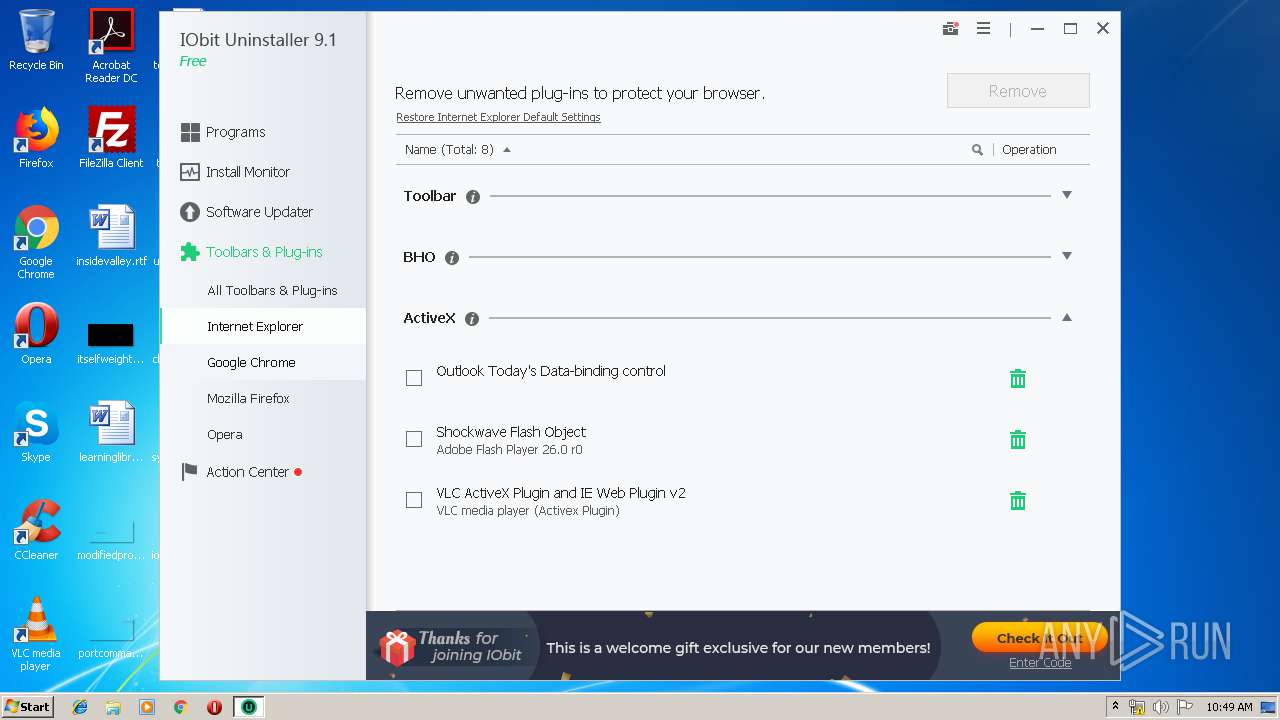Open the hamburger options menu
This screenshot has width=1280, height=720.
click(x=984, y=29)
